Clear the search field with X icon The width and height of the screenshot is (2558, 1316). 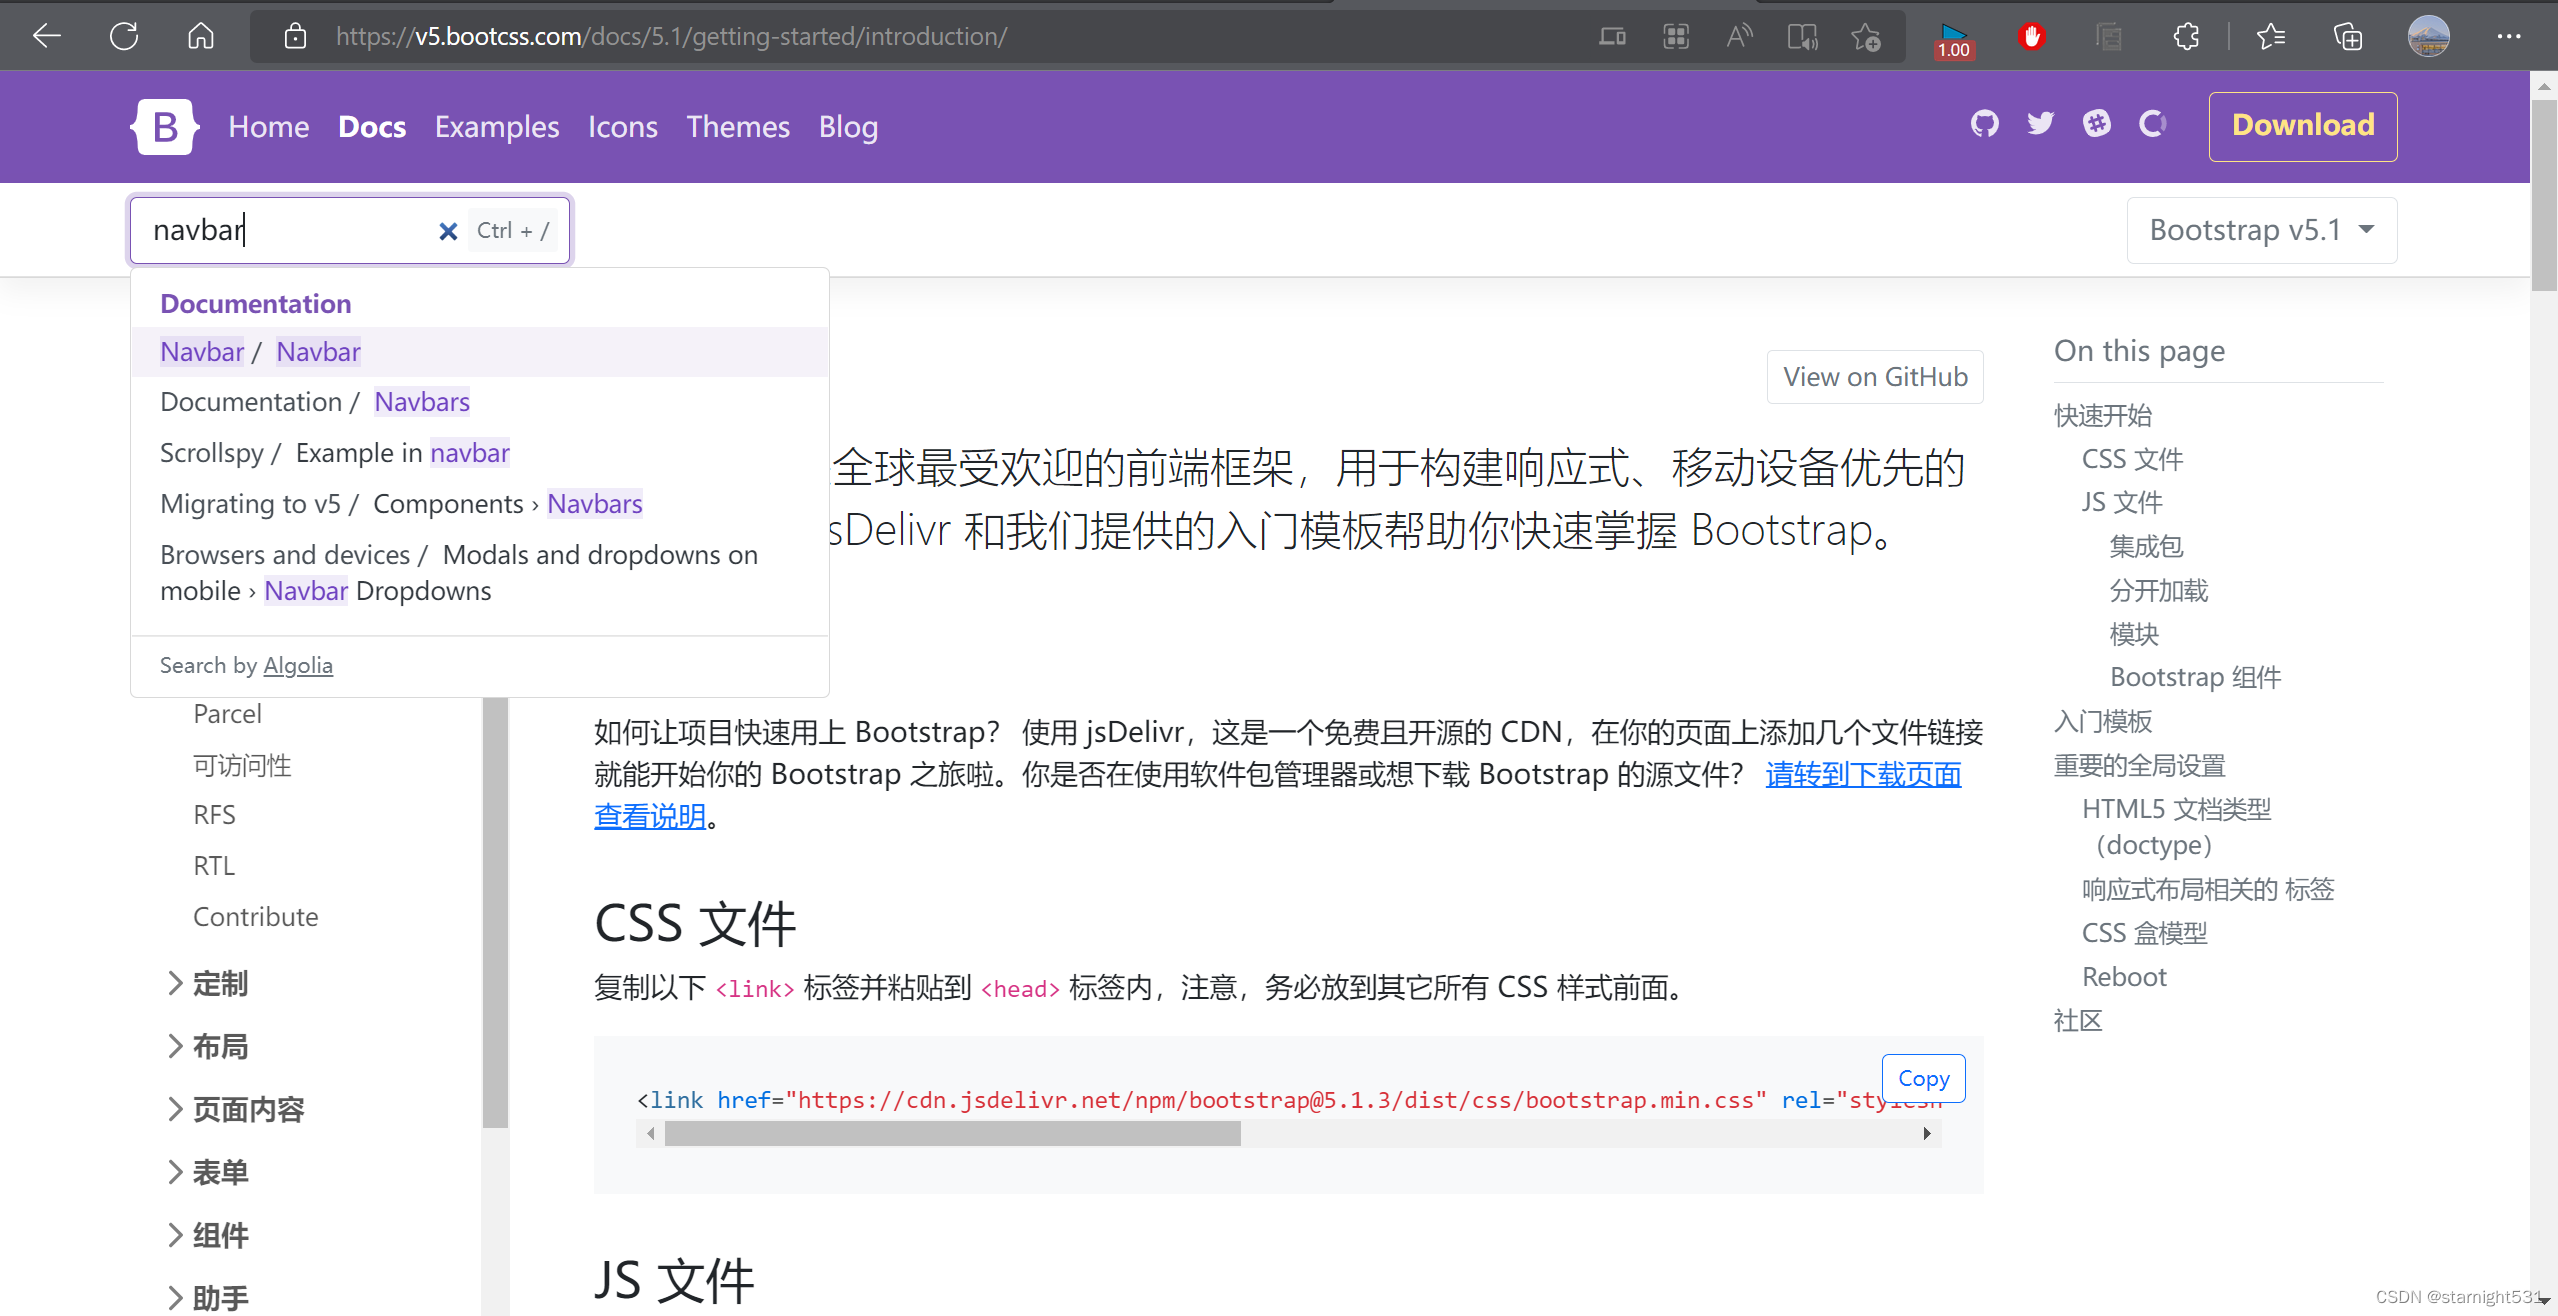coord(448,231)
